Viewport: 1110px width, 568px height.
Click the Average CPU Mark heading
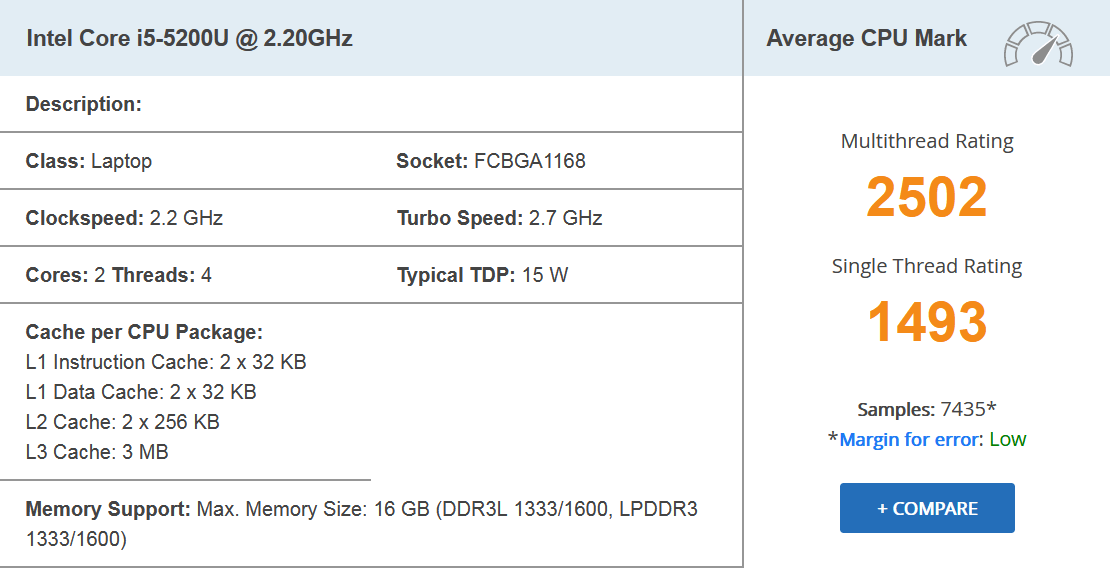click(x=866, y=39)
